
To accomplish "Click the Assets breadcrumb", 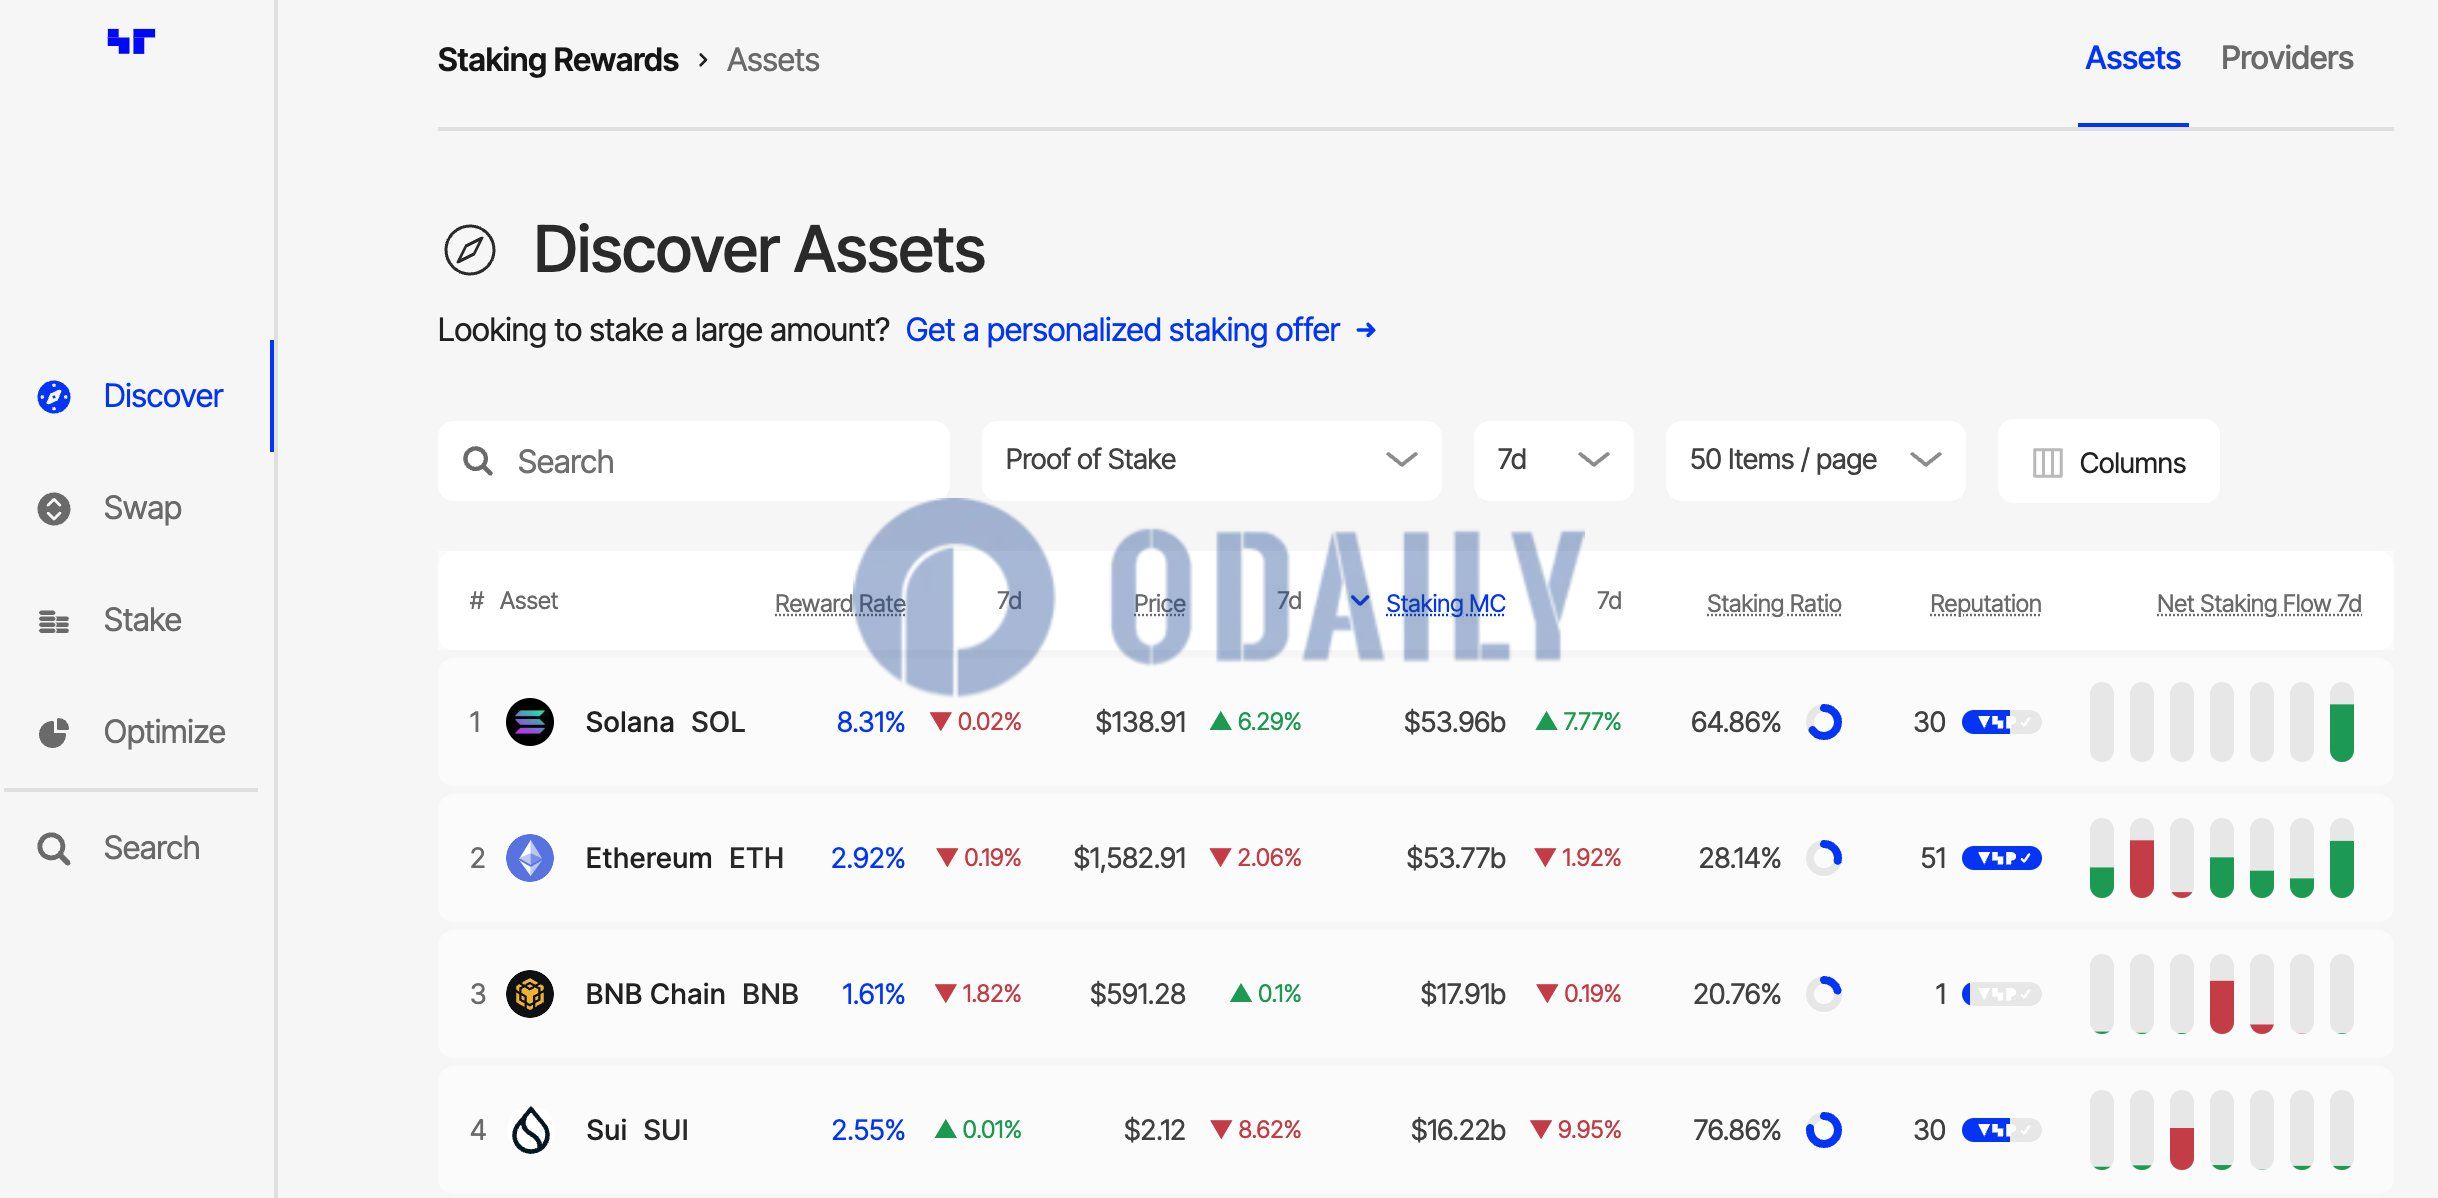I will coord(773,60).
